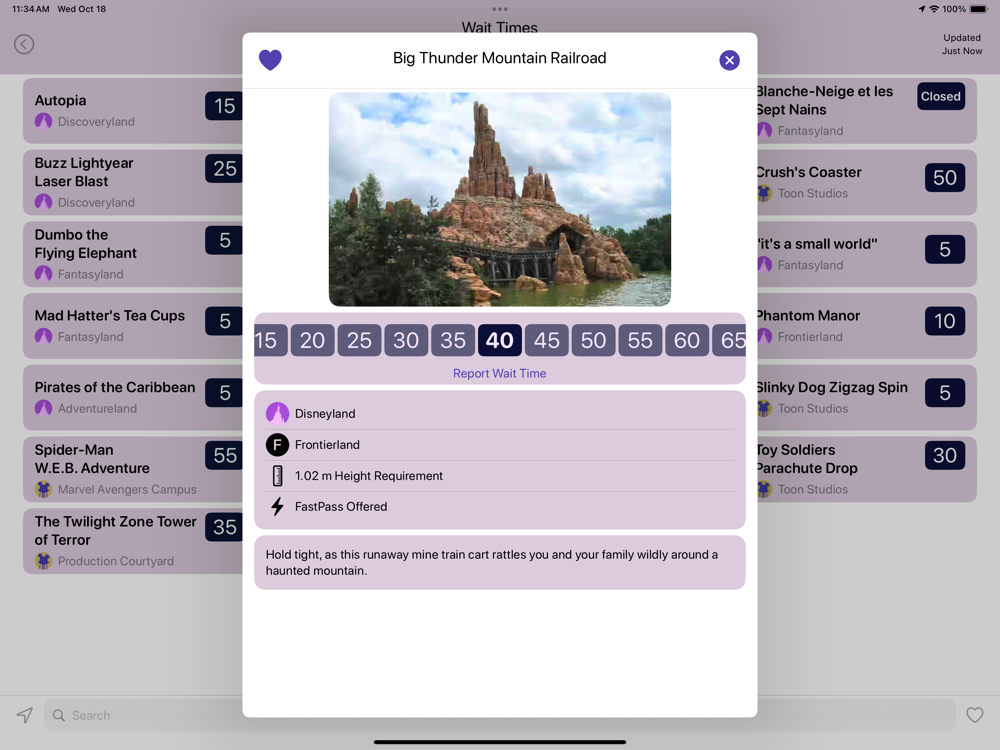1000x750 pixels.
Task: Open Toy Soldiers Parachute Drop card
Action: (867, 469)
